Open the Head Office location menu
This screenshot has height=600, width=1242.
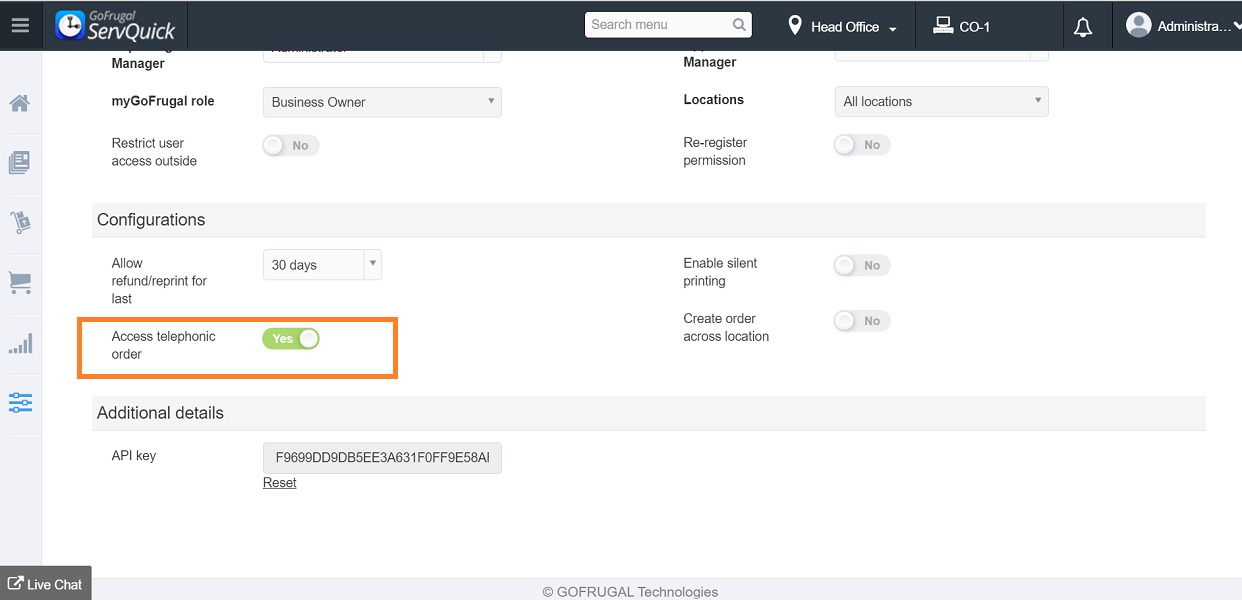tap(842, 27)
